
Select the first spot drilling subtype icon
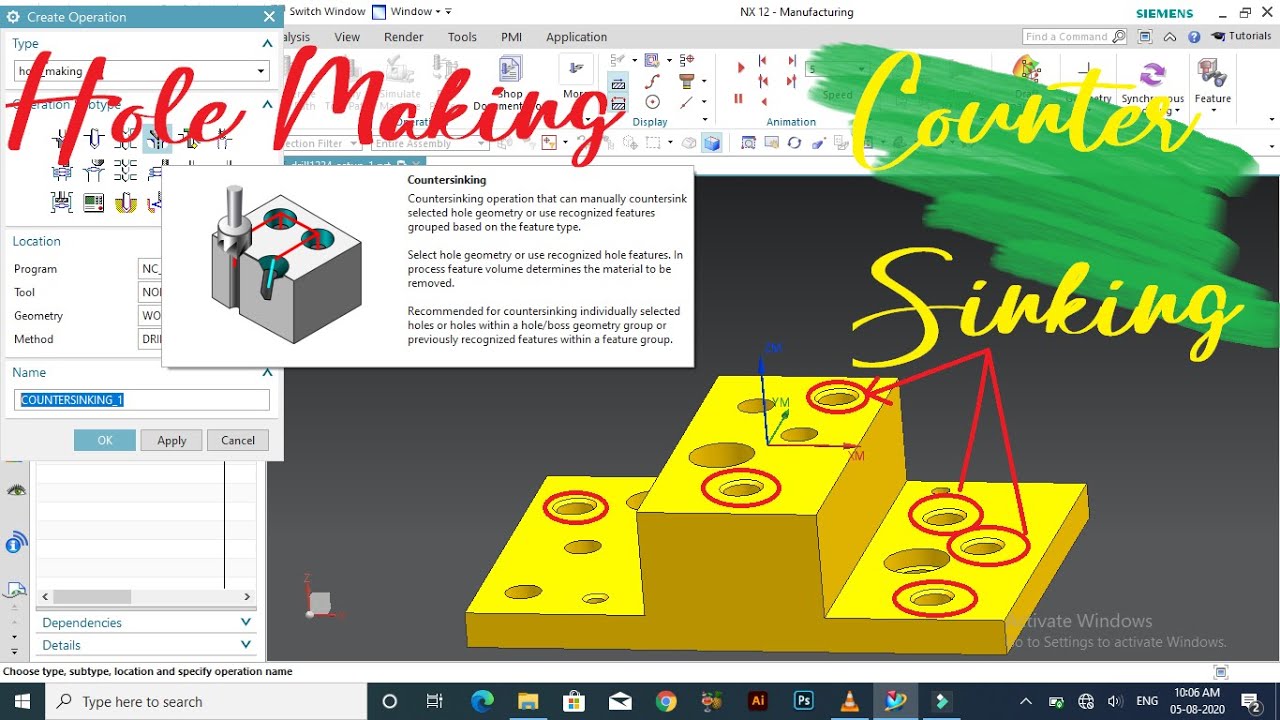coord(62,140)
